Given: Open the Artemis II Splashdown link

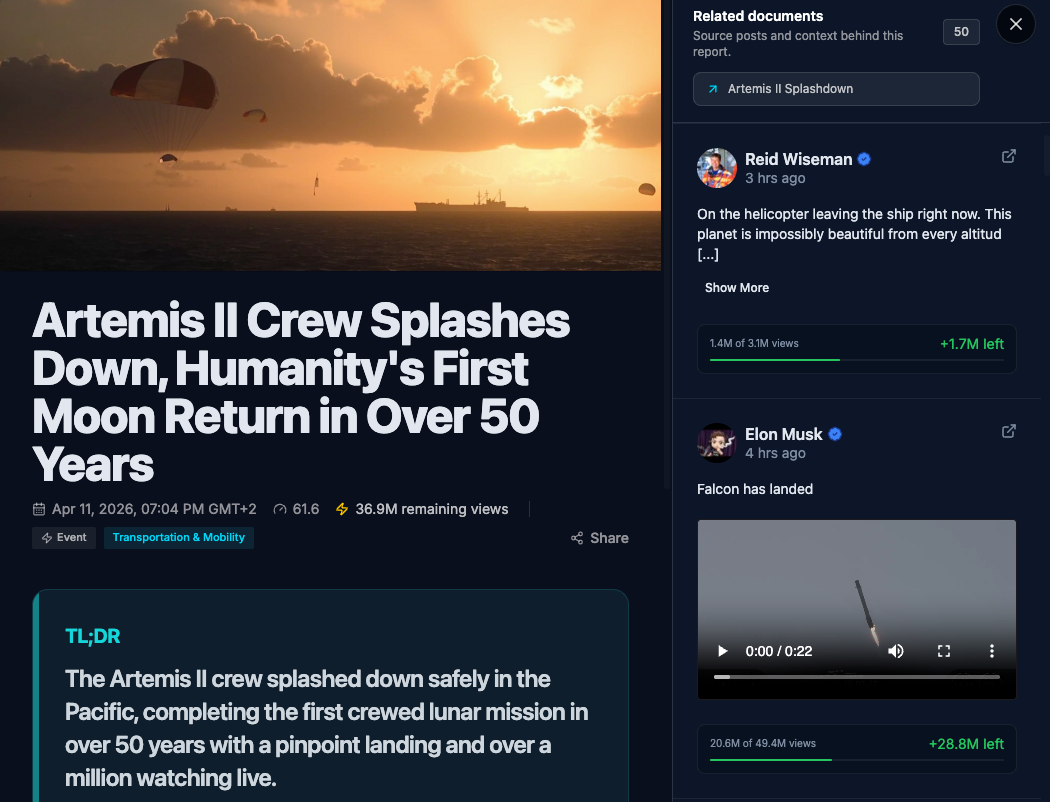Looking at the screenshot, I should pyautogui.click(x=835, y=89).
